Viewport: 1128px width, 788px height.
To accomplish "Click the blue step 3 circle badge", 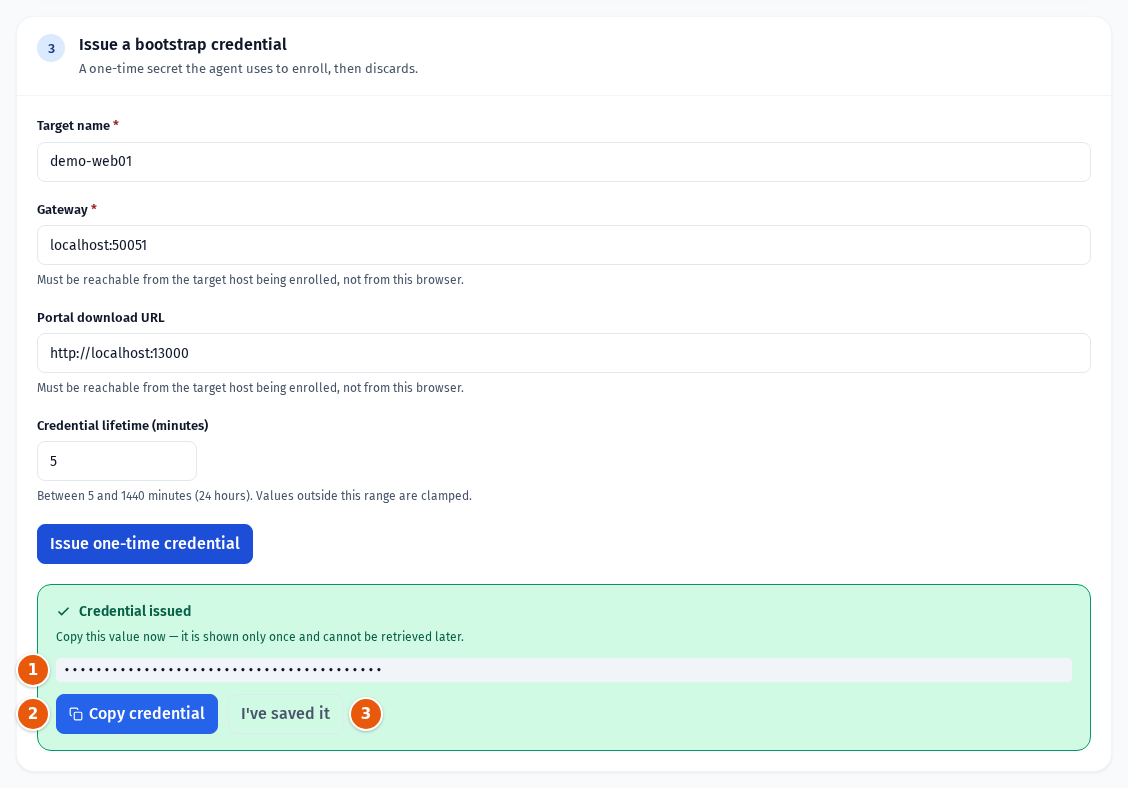I will click(51, 48).
